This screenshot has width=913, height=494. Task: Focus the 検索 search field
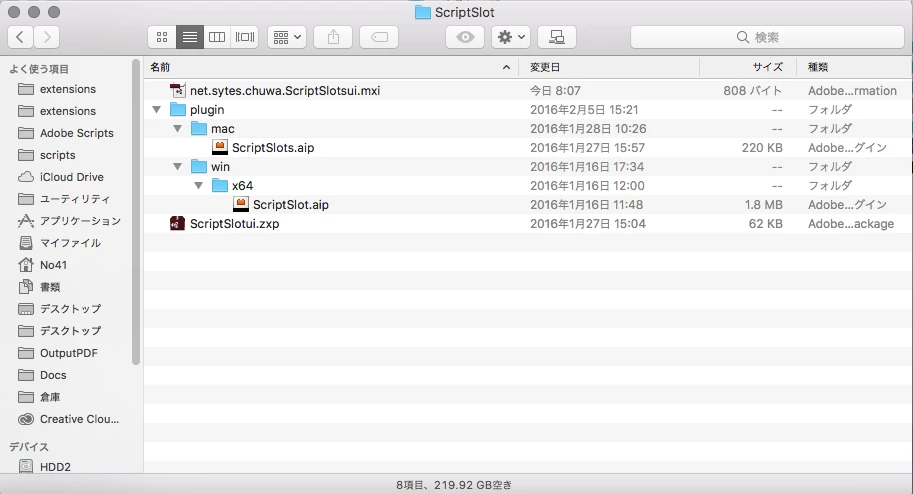[767, 37]
